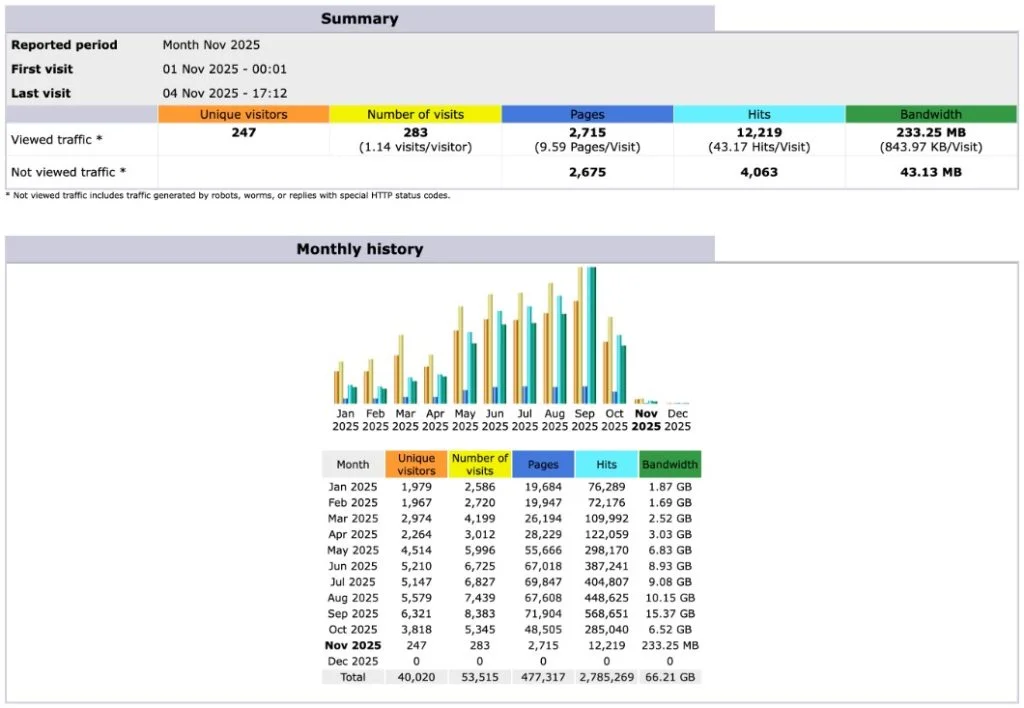
Task: Click the Monthly history section title
Action: click(x=359, y=249)
